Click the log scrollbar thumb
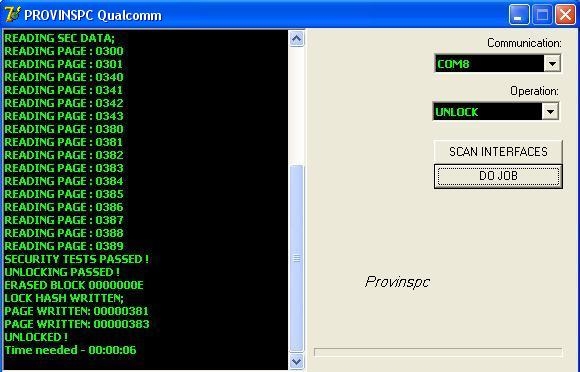The width and height of the screenshot is (580, 372). point(296,258)
